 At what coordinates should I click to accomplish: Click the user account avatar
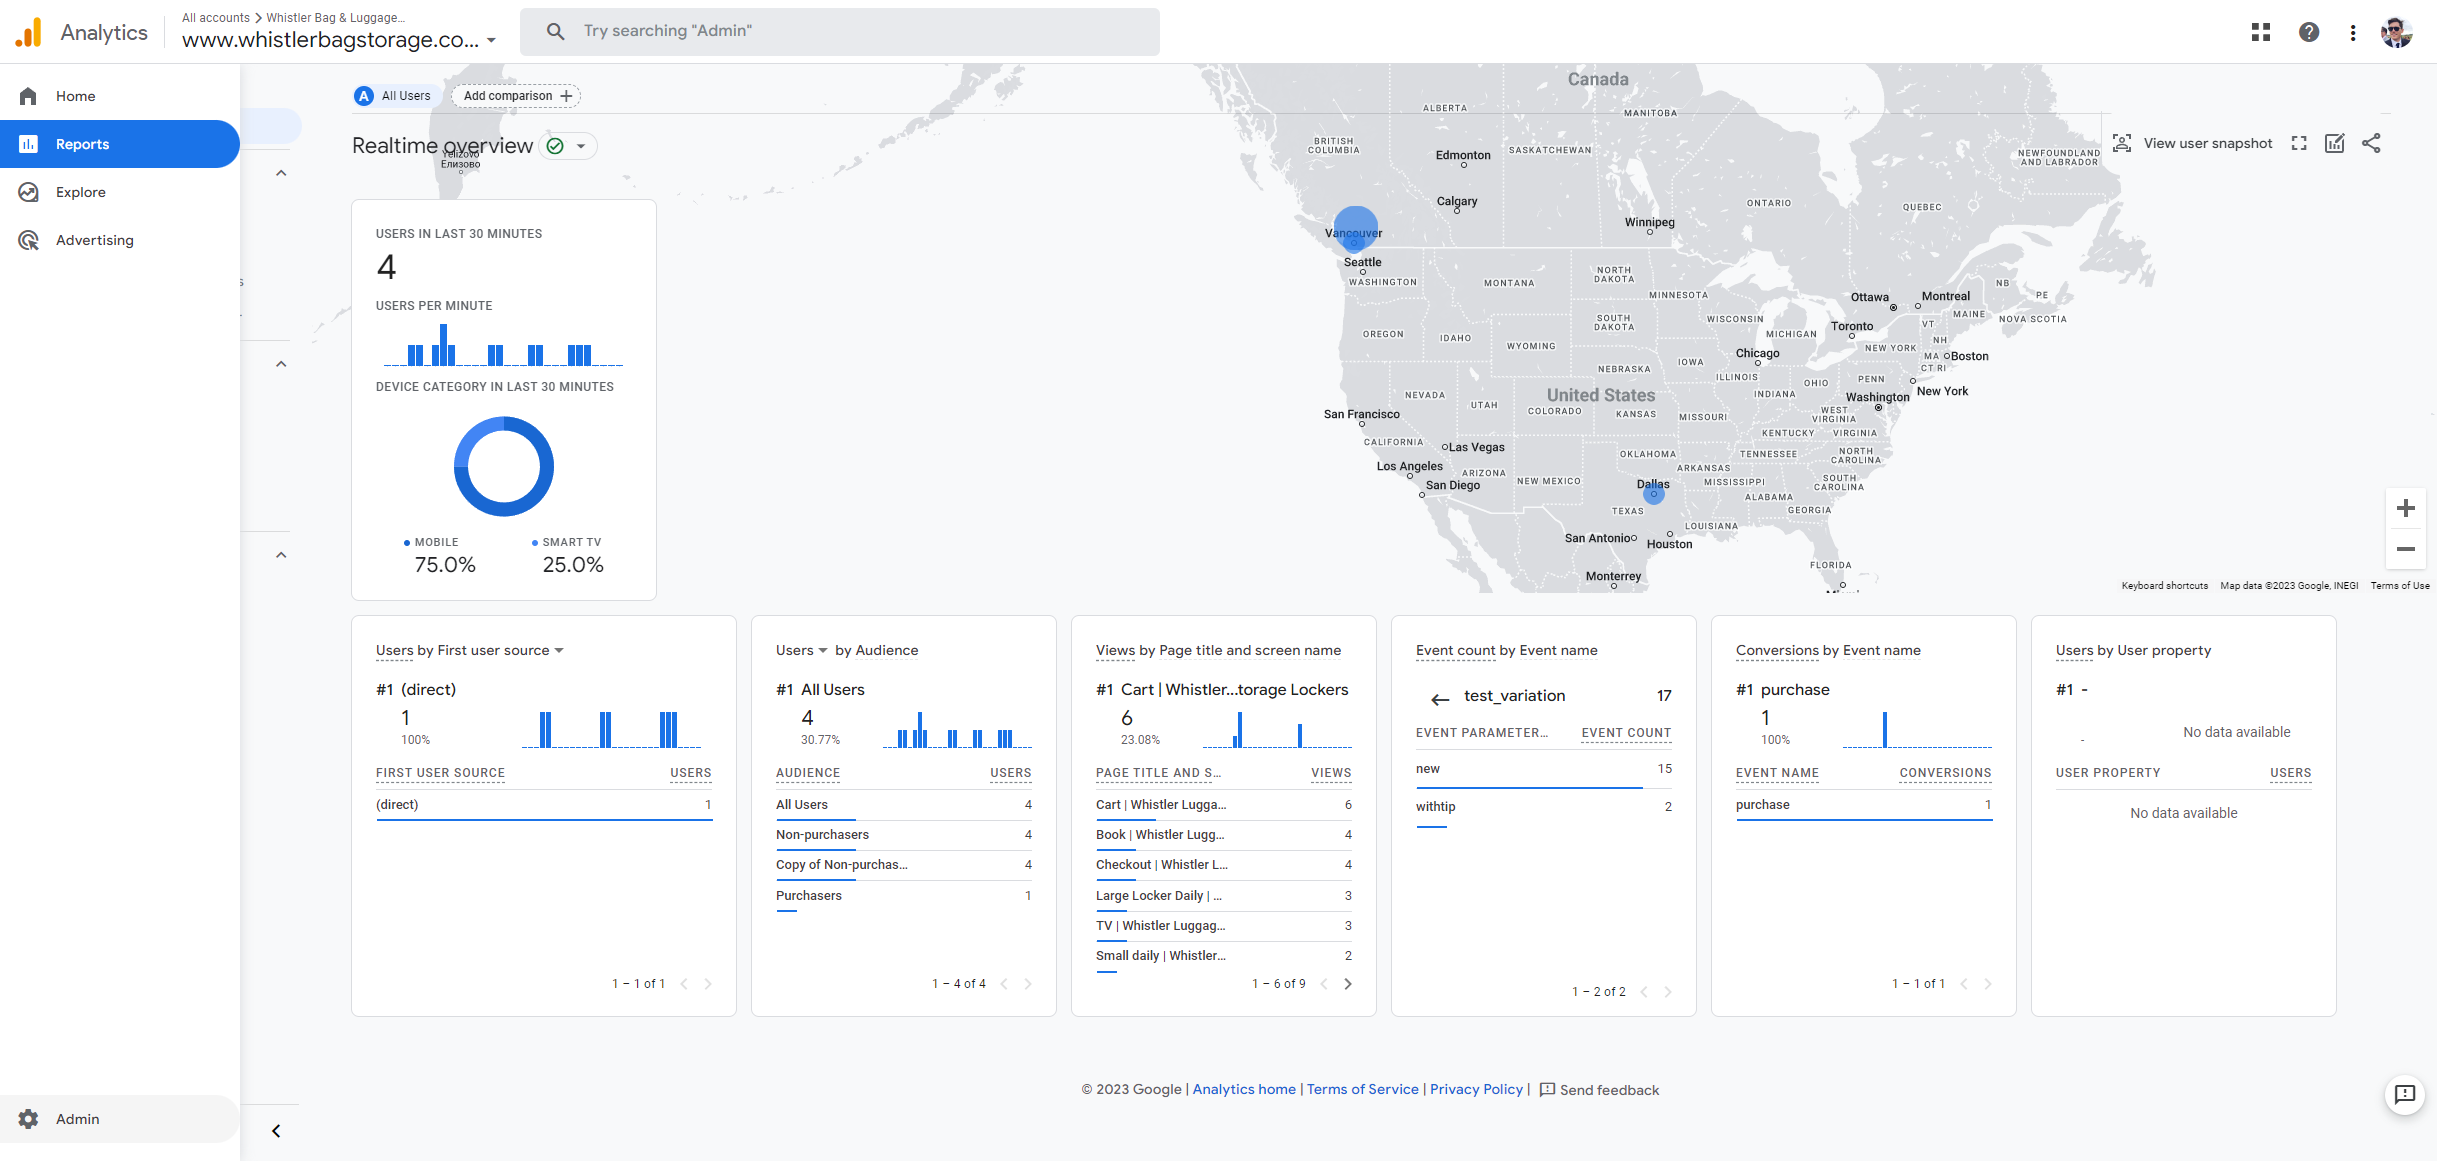coord(2396,32)
